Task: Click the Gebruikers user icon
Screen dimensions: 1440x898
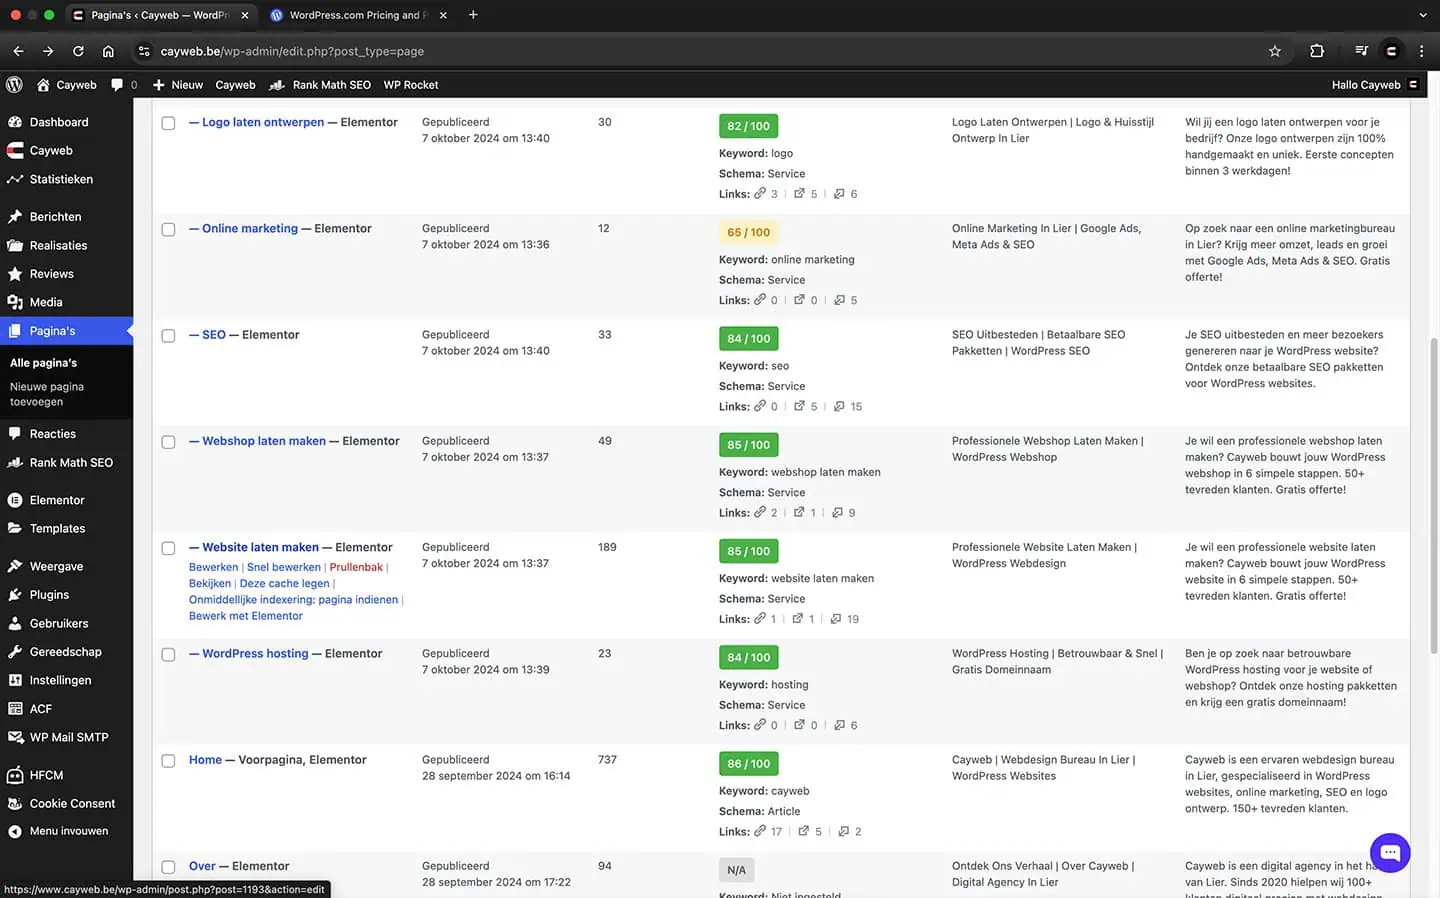Action: [x=15, y=623]
